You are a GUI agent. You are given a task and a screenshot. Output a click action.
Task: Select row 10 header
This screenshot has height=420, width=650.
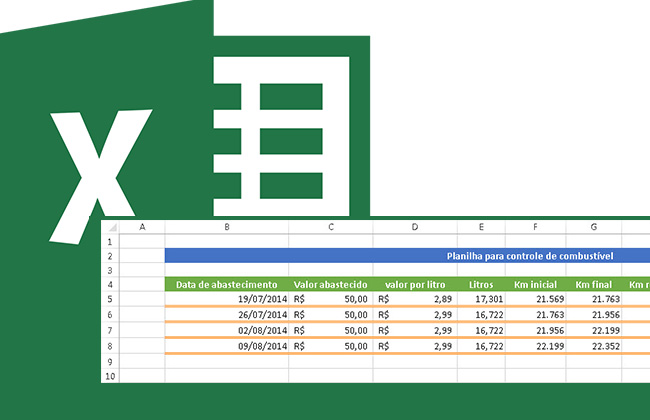tap(110, 376)
